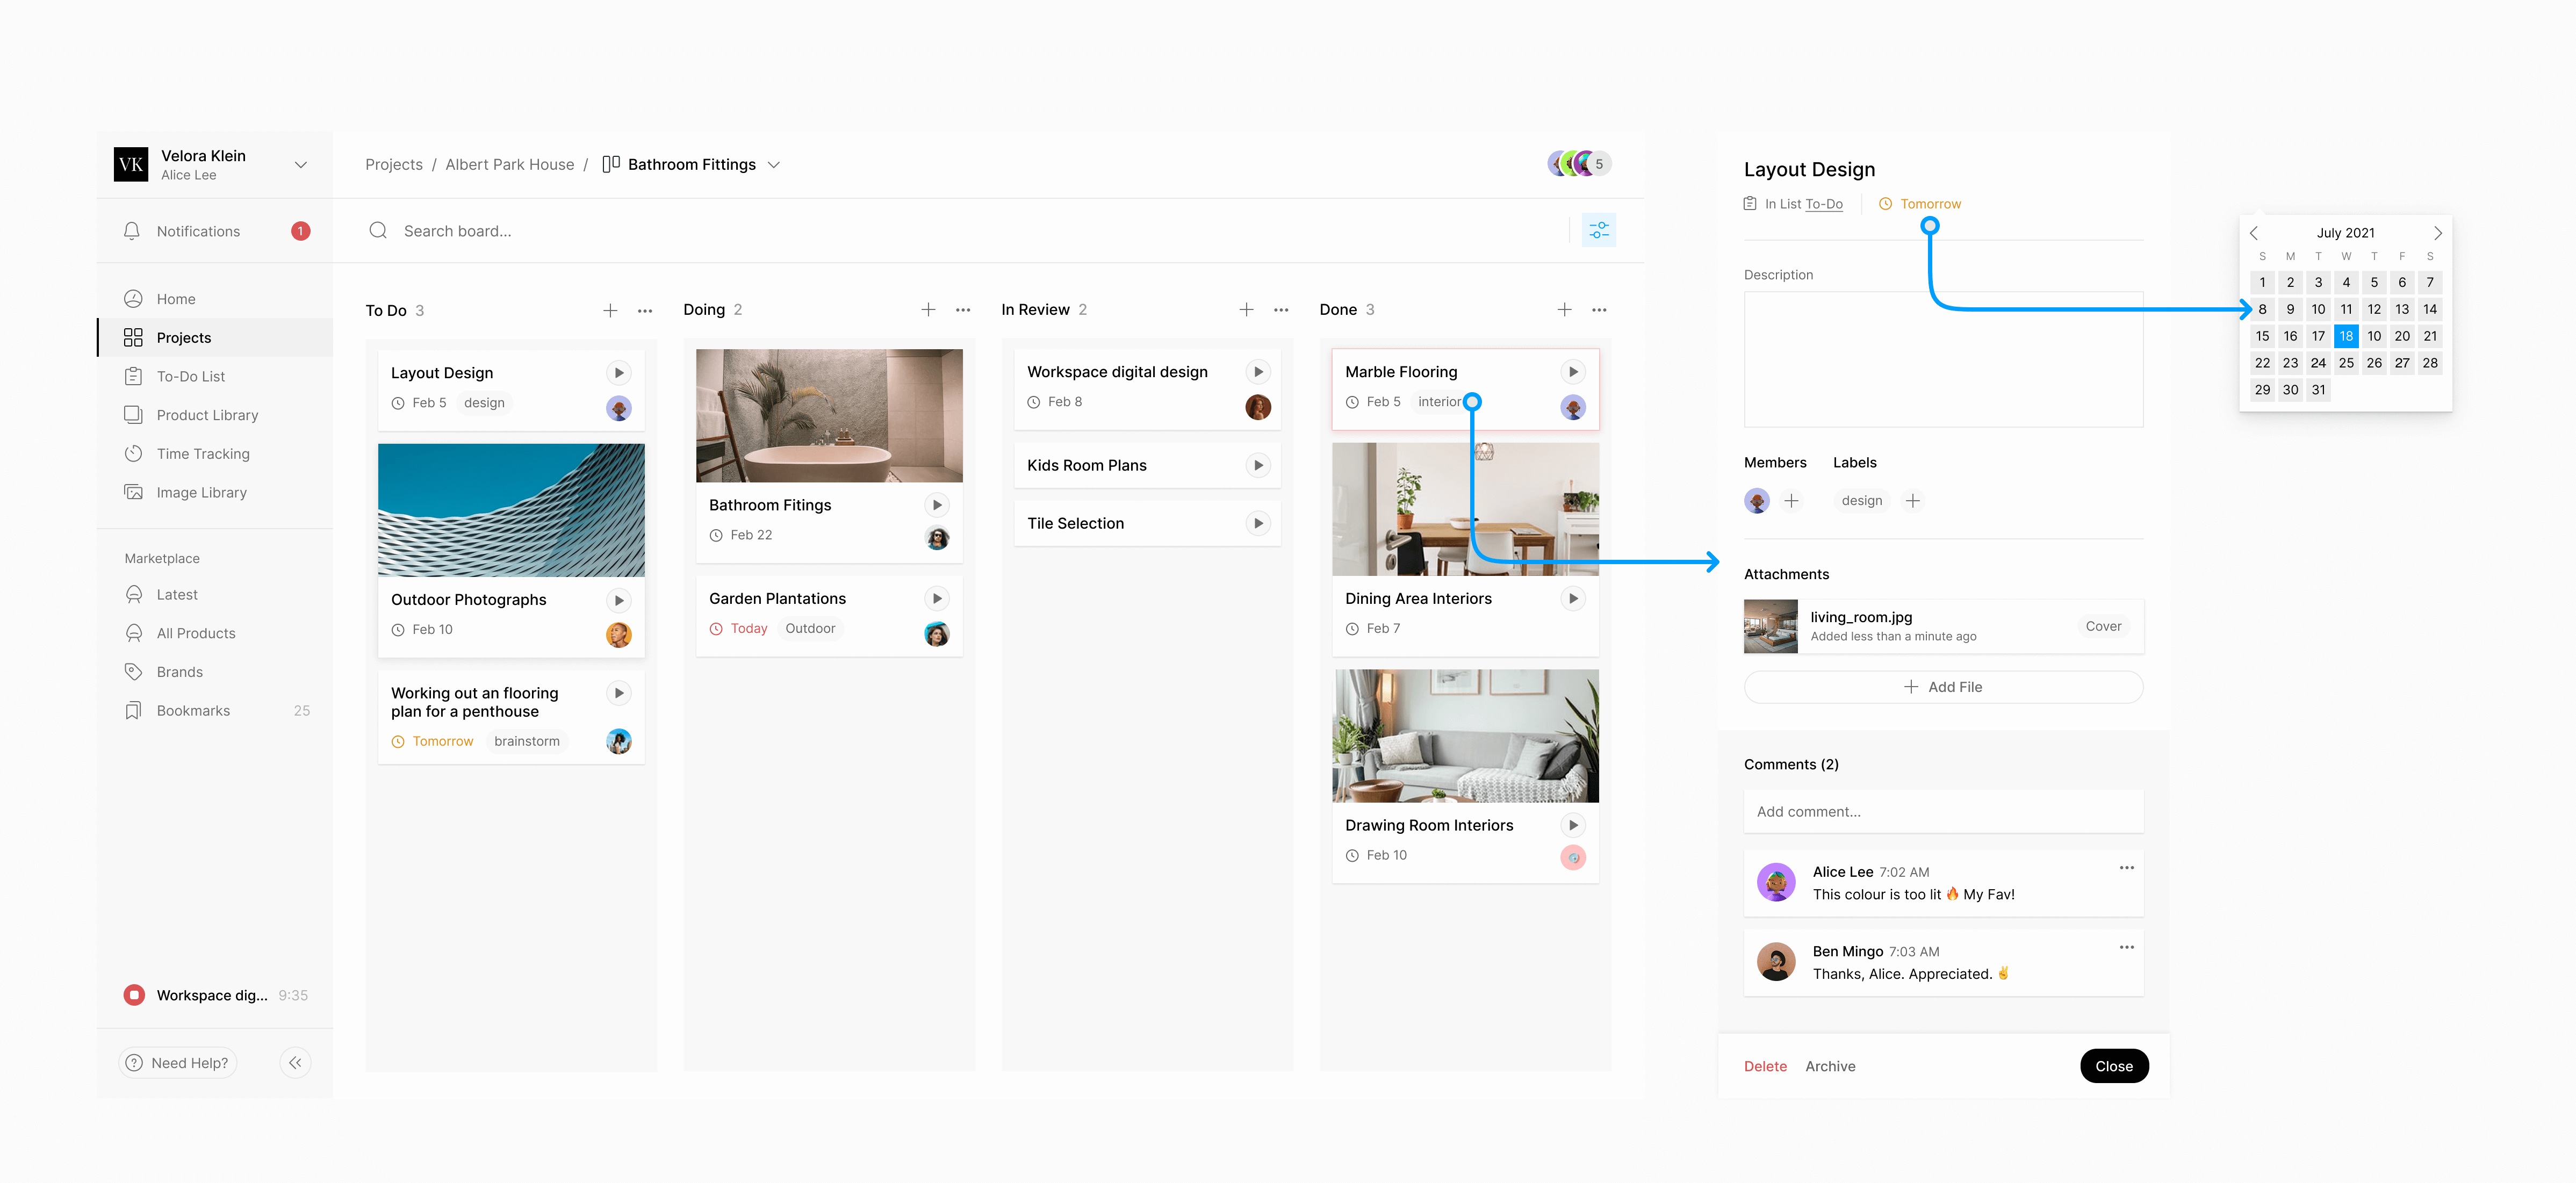Click the Add File button

coord(1943,686)
